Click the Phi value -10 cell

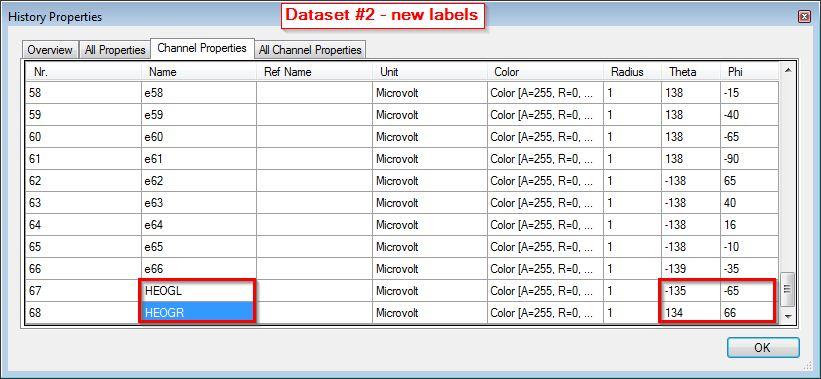[x=750, y=247]
